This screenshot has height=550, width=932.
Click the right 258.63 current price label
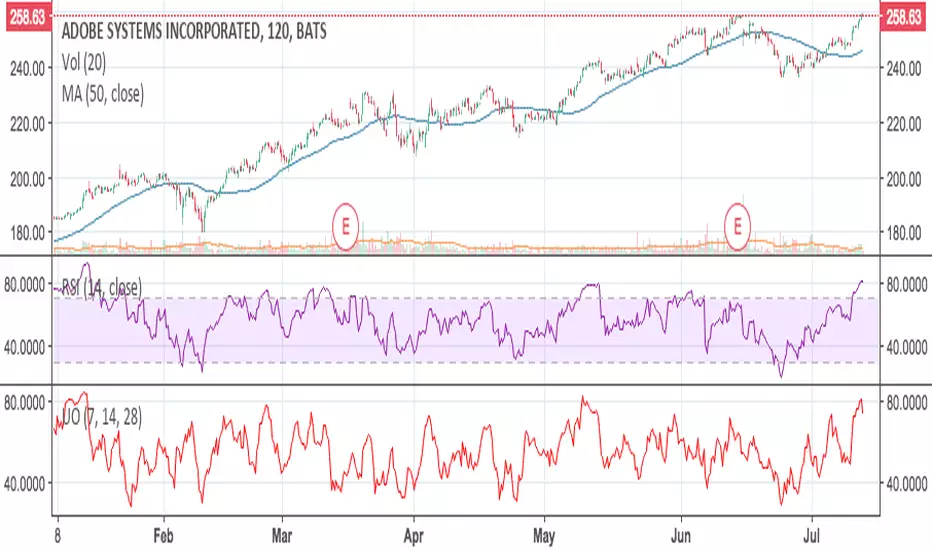[x=903, y=17]
